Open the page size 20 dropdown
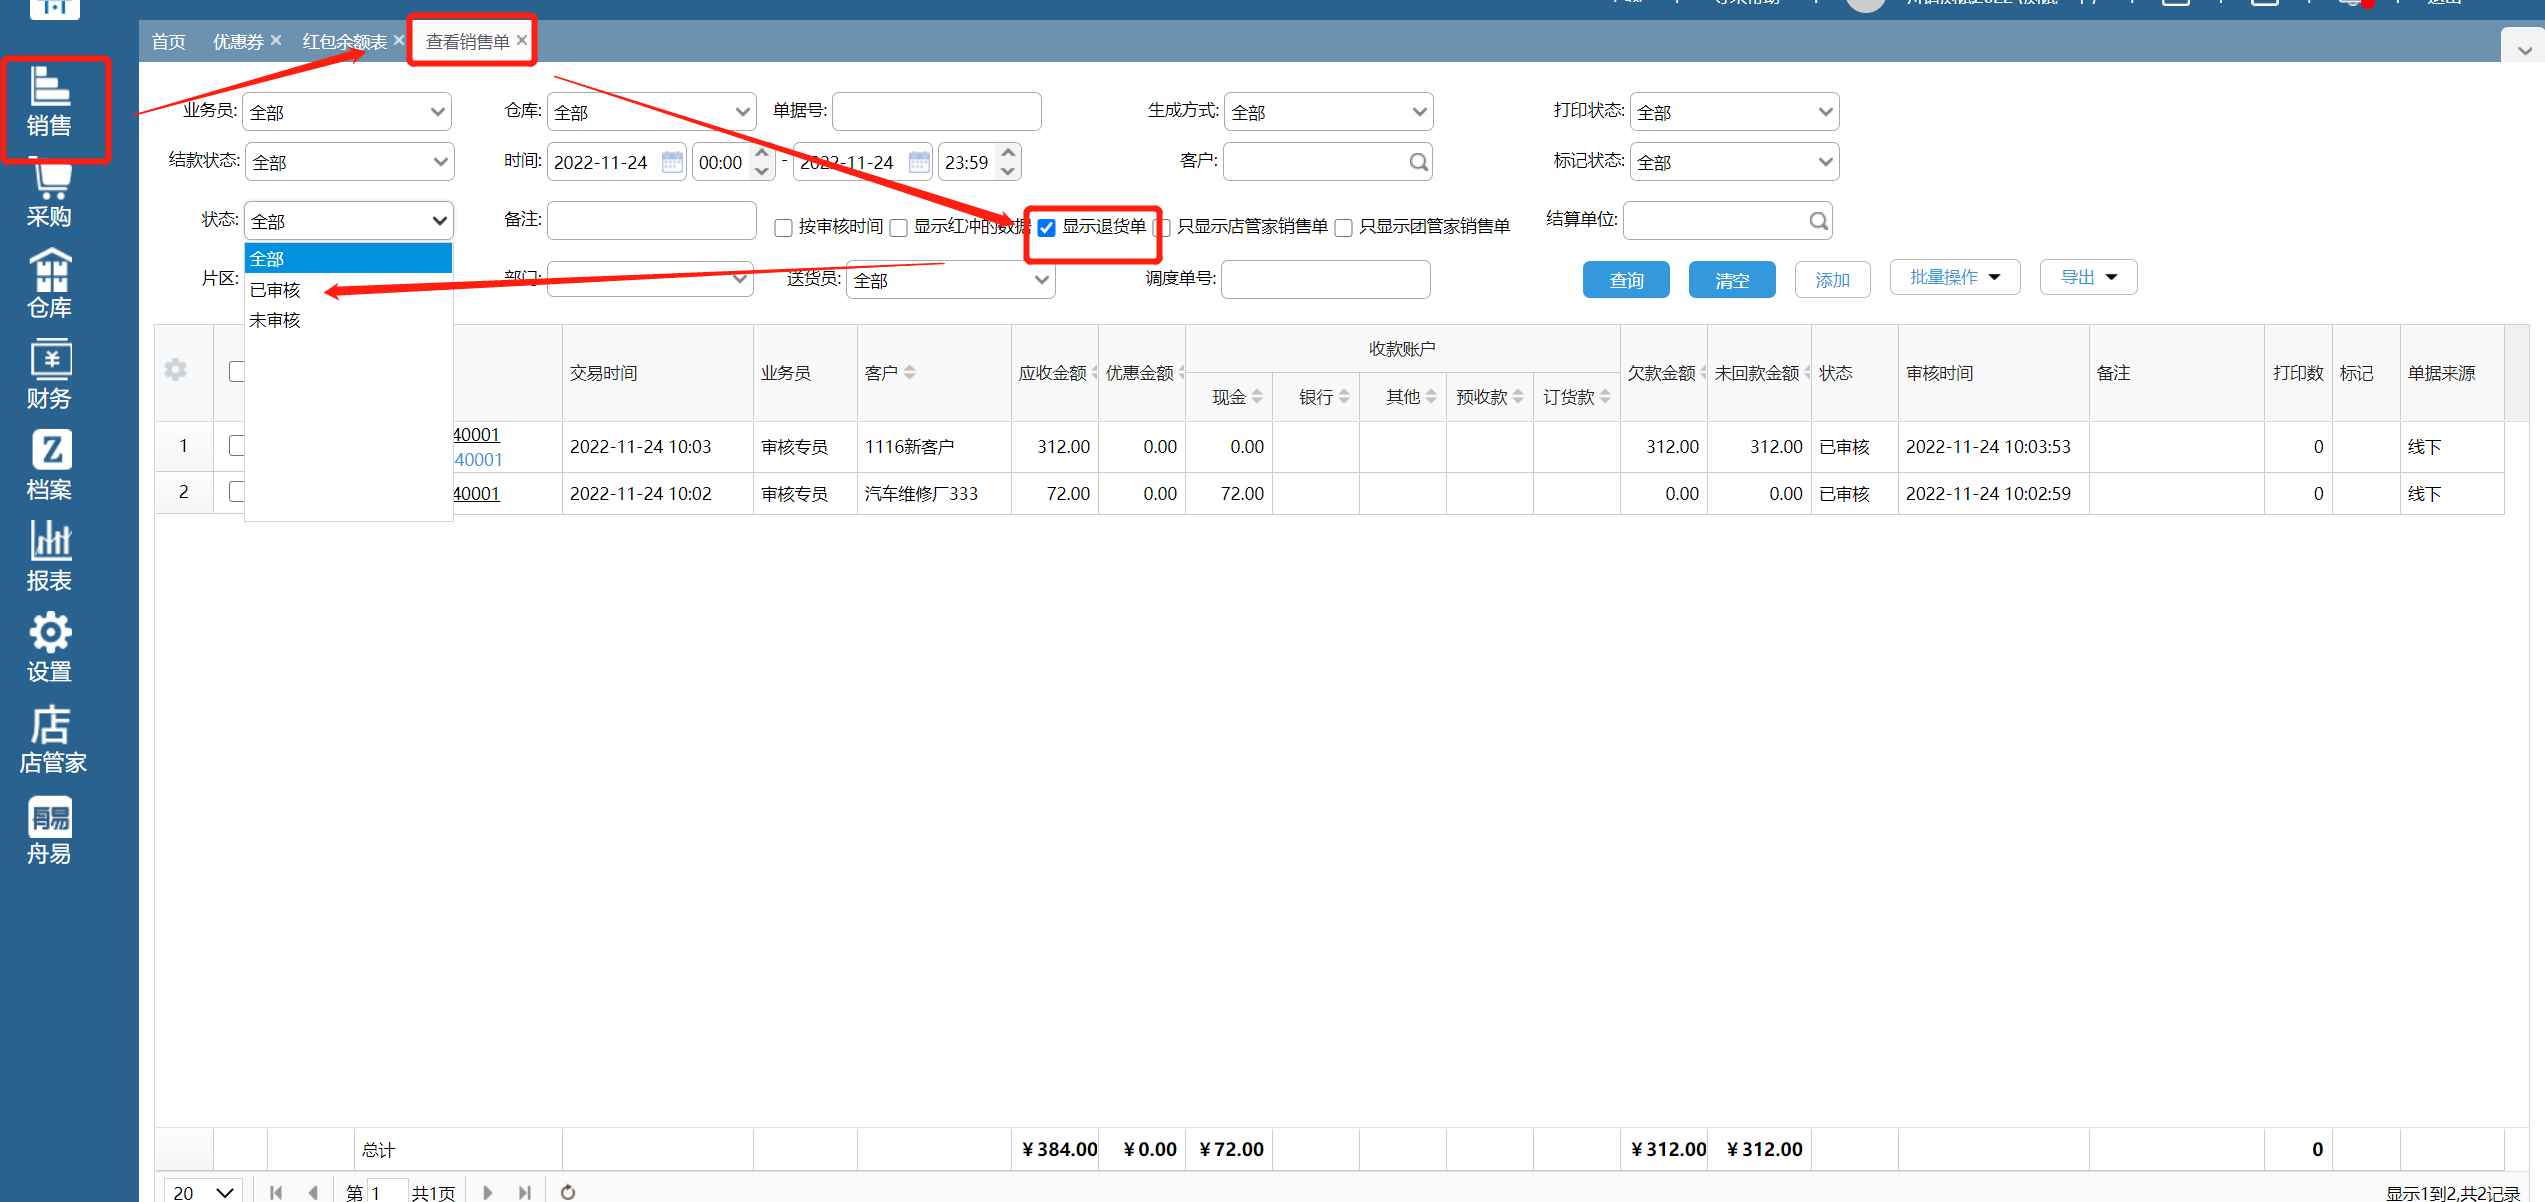 coord(203,1191)
